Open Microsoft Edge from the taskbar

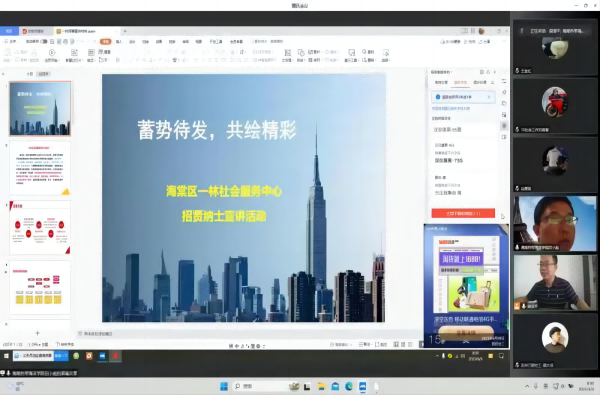(349, 386)
